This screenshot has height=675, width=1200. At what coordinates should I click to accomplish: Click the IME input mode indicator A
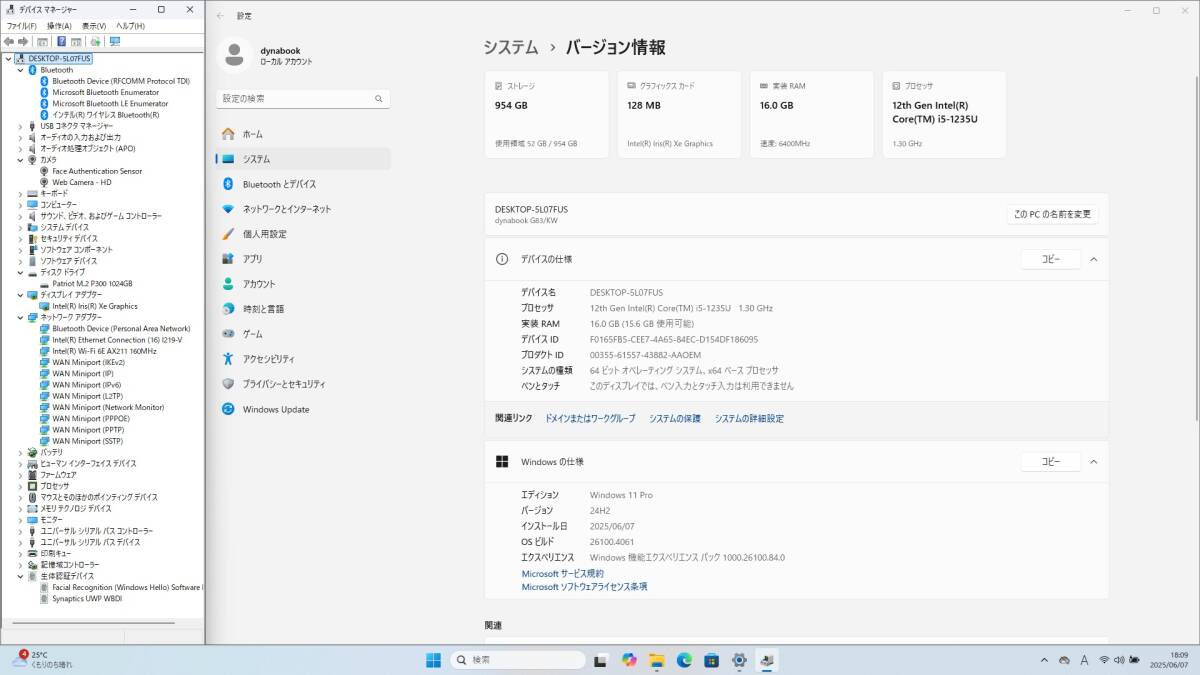[x=1085, y=660]
